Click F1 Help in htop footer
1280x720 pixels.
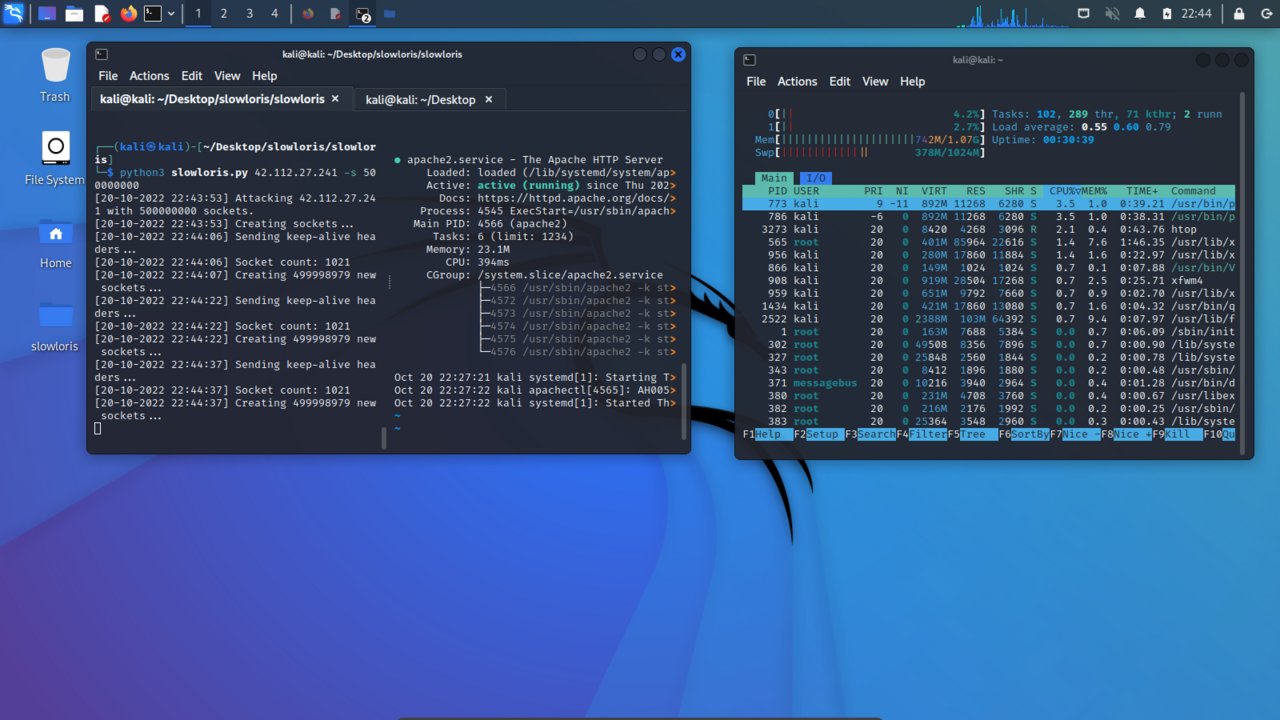(768, 434)
